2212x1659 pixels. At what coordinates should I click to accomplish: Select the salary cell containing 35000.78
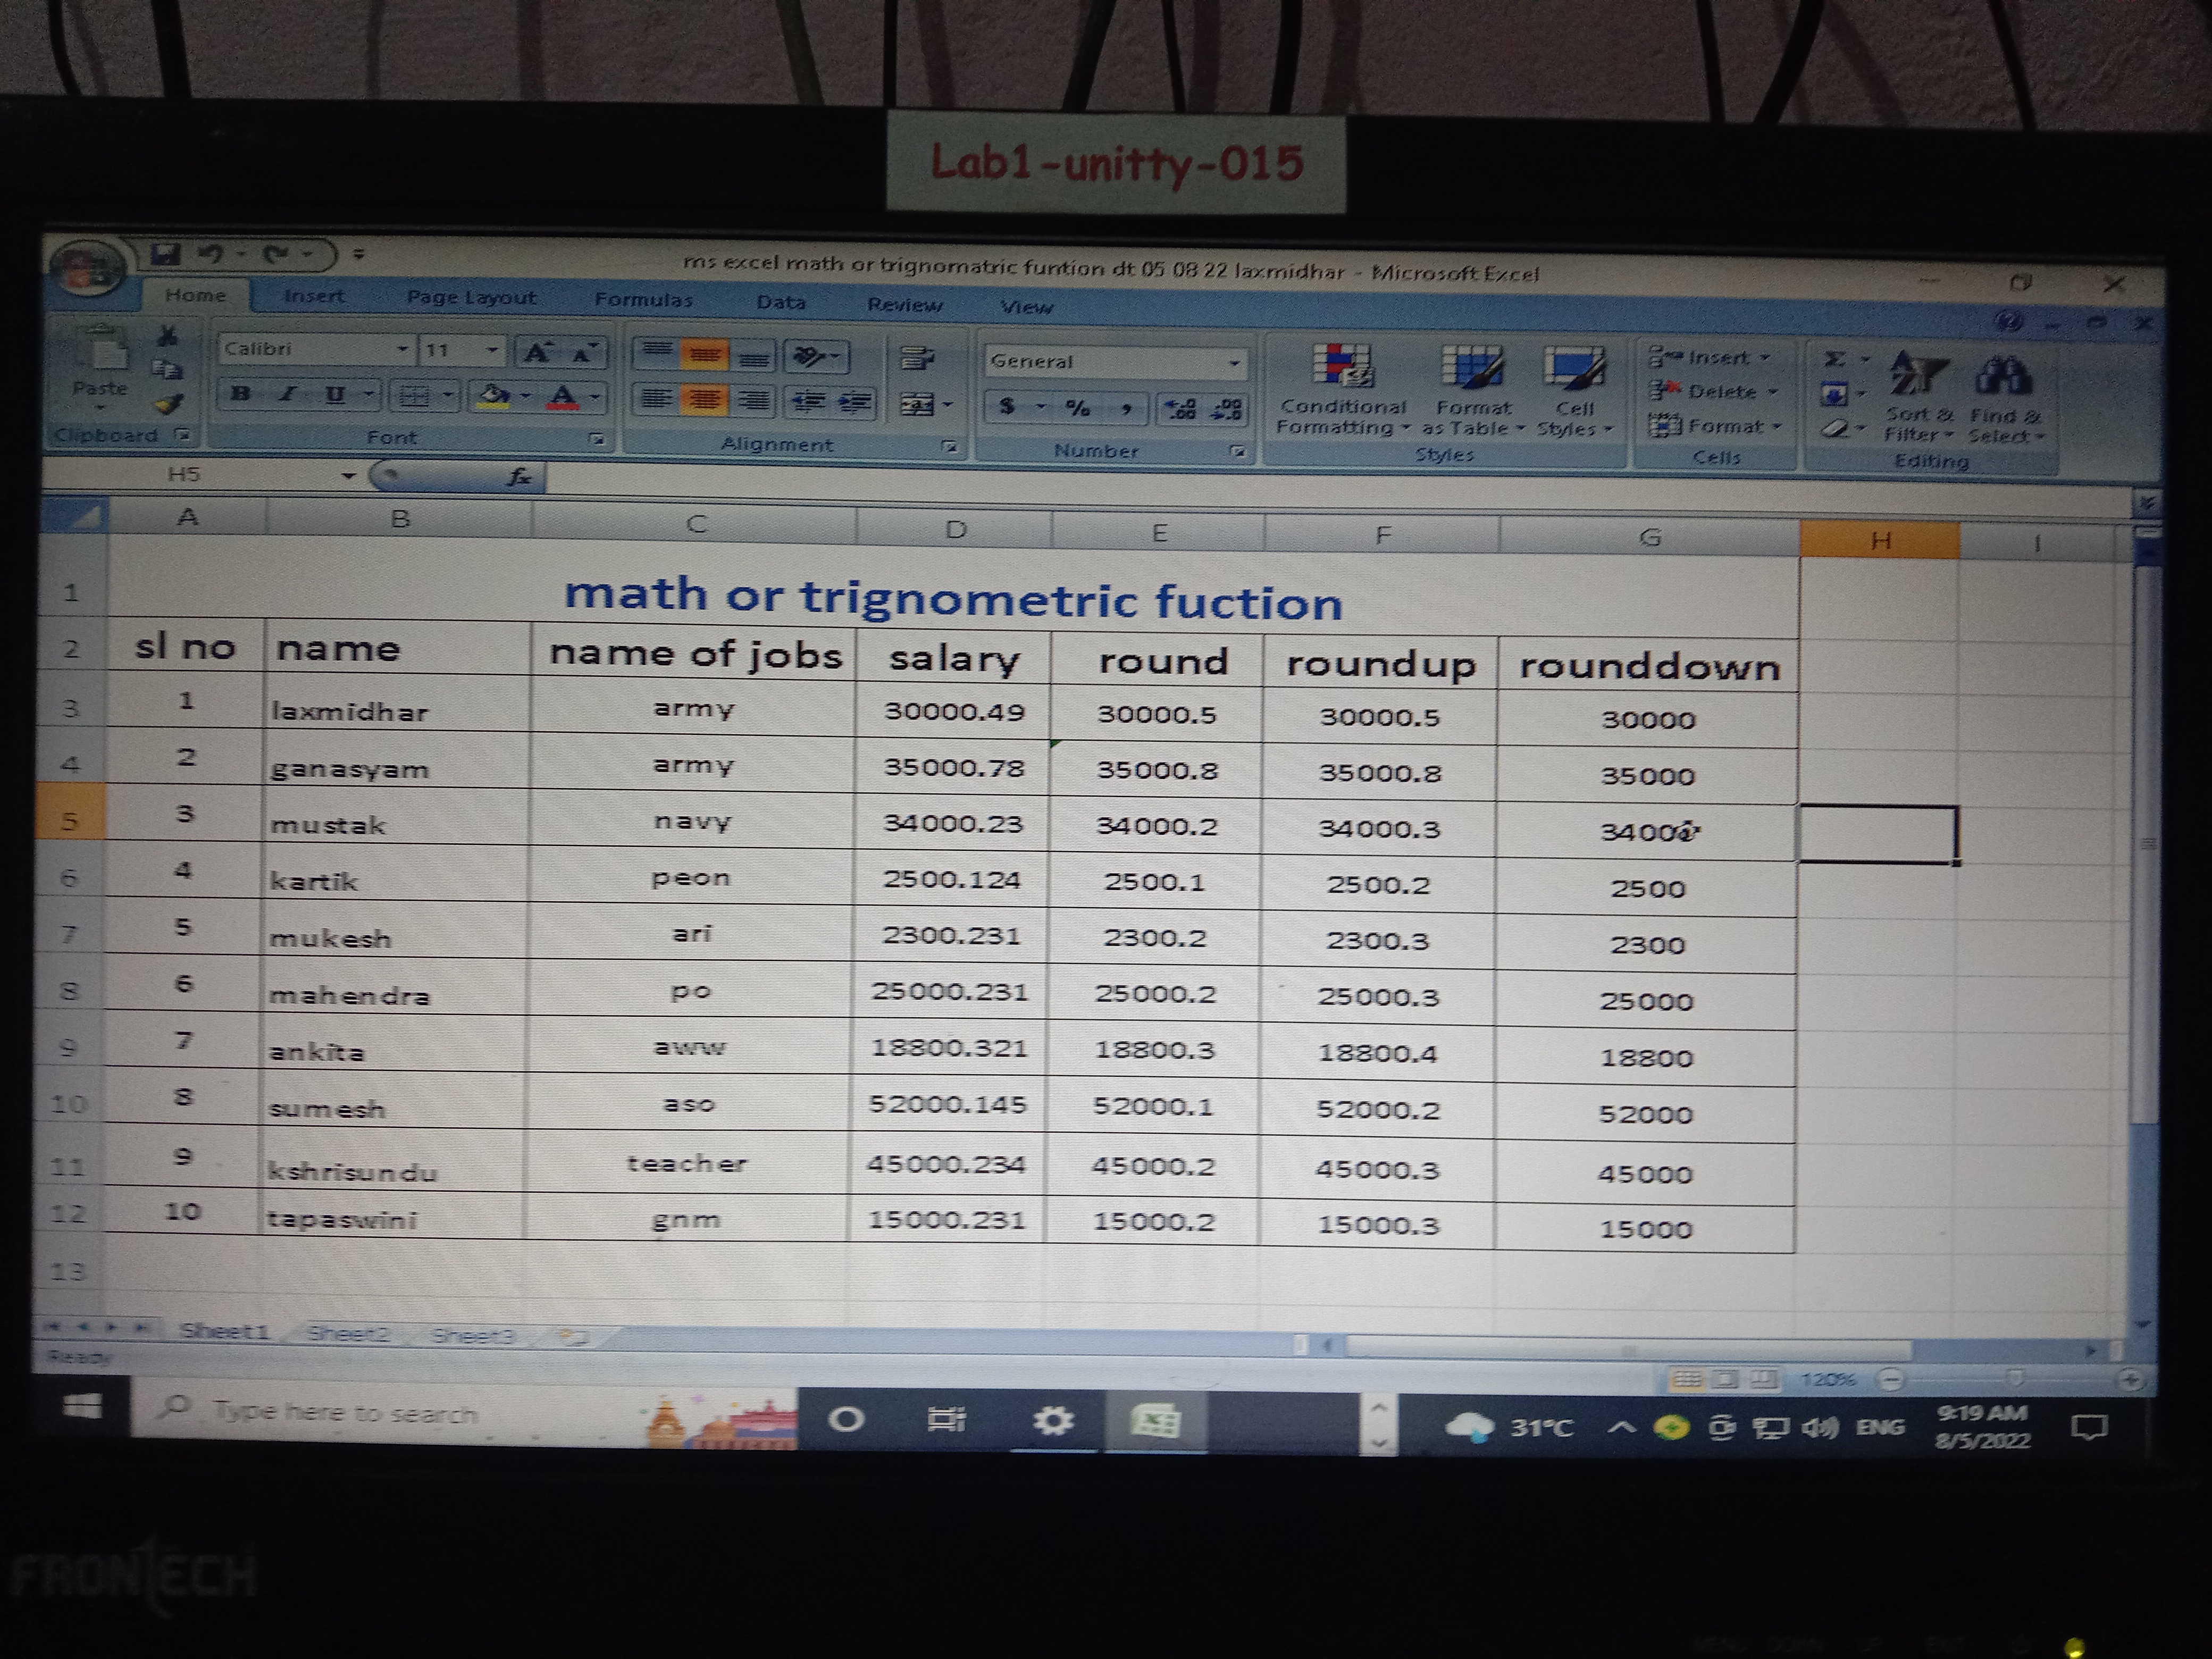coord(953,768)
